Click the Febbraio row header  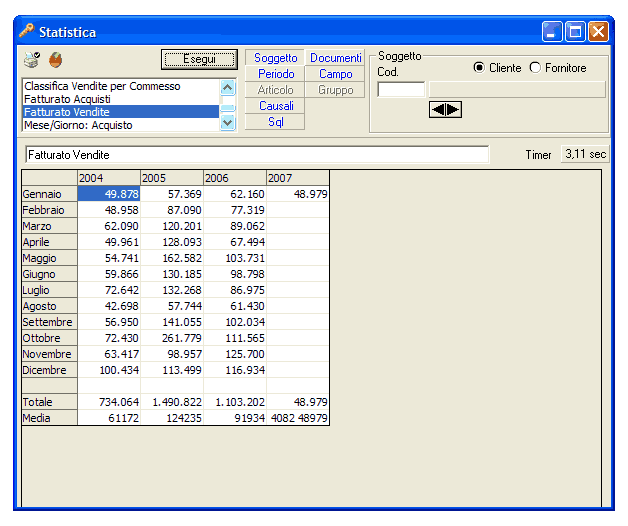pos(49,210)
